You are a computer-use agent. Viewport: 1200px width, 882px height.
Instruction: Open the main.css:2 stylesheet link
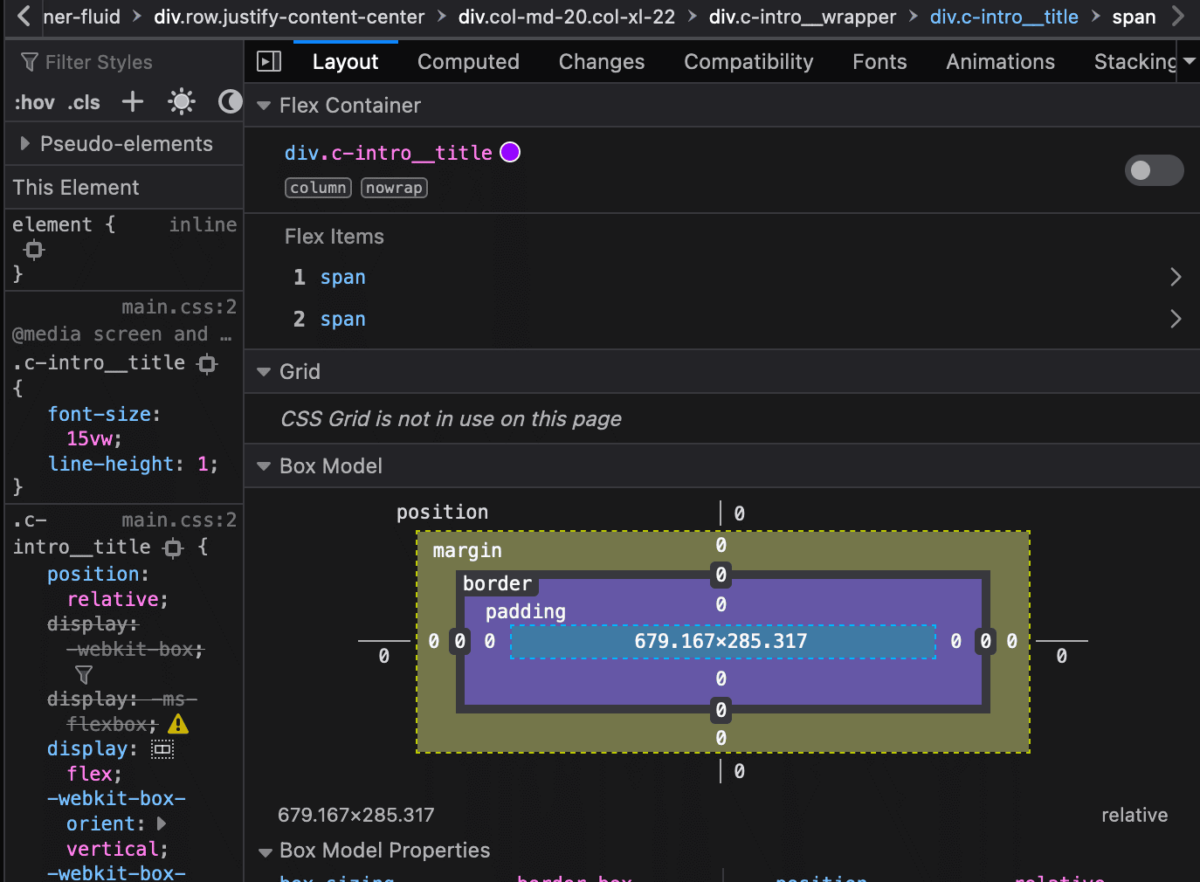click(179, 306)
